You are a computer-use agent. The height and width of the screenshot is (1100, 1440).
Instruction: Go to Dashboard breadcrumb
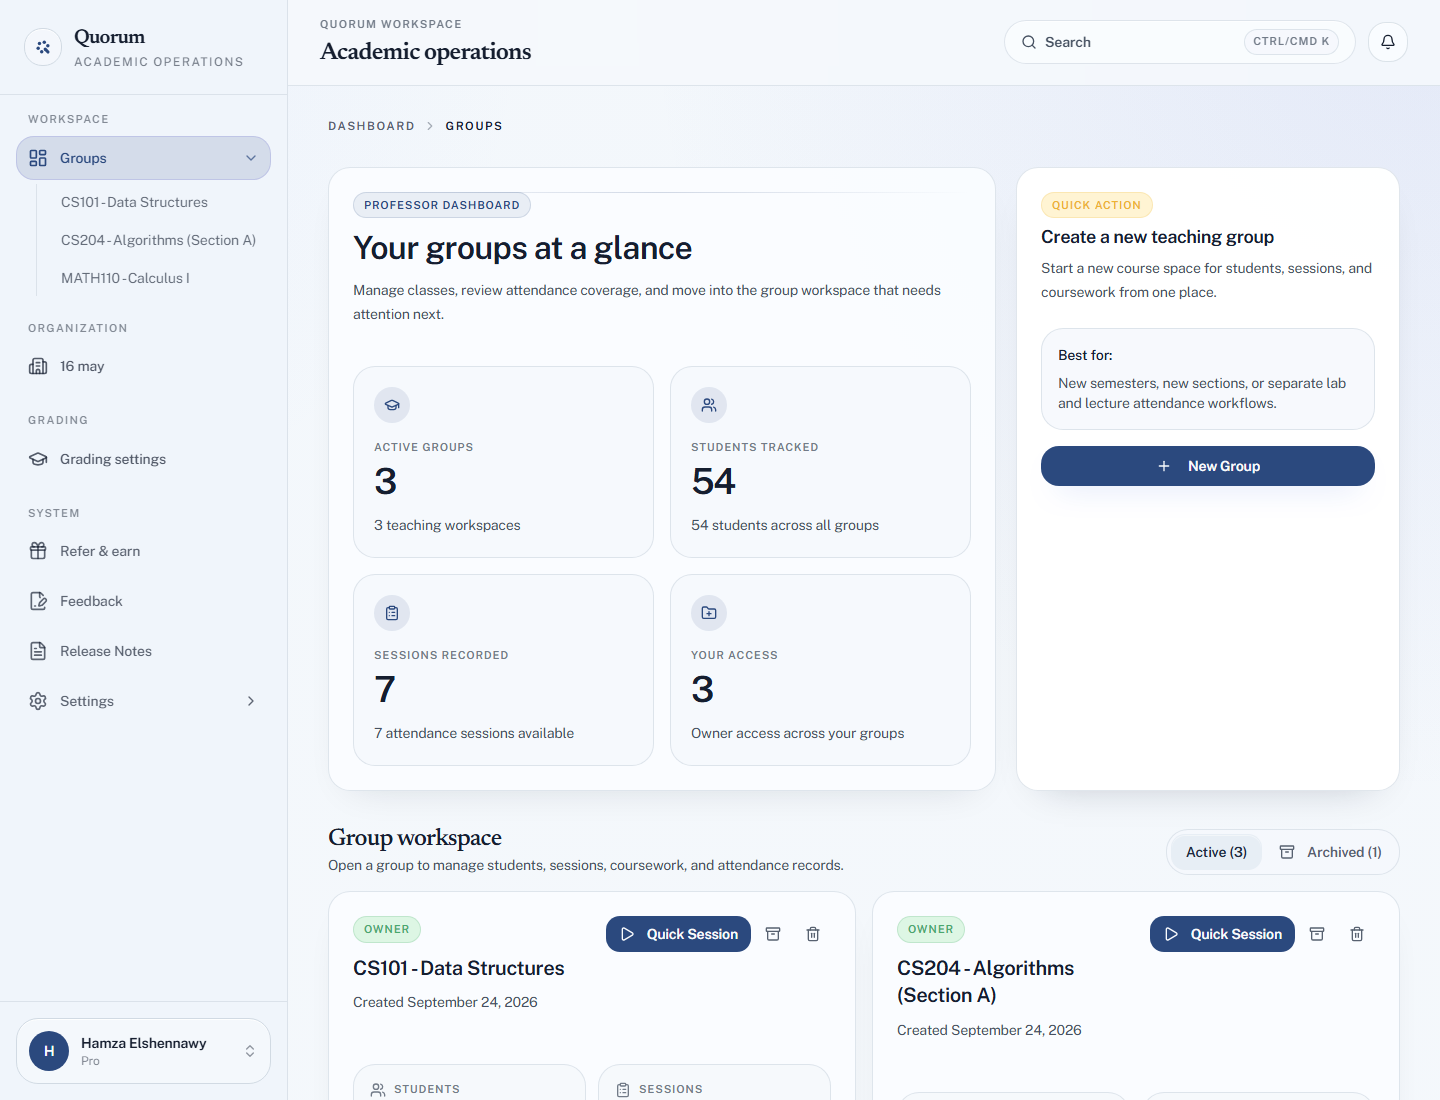[x=371, y=126]
